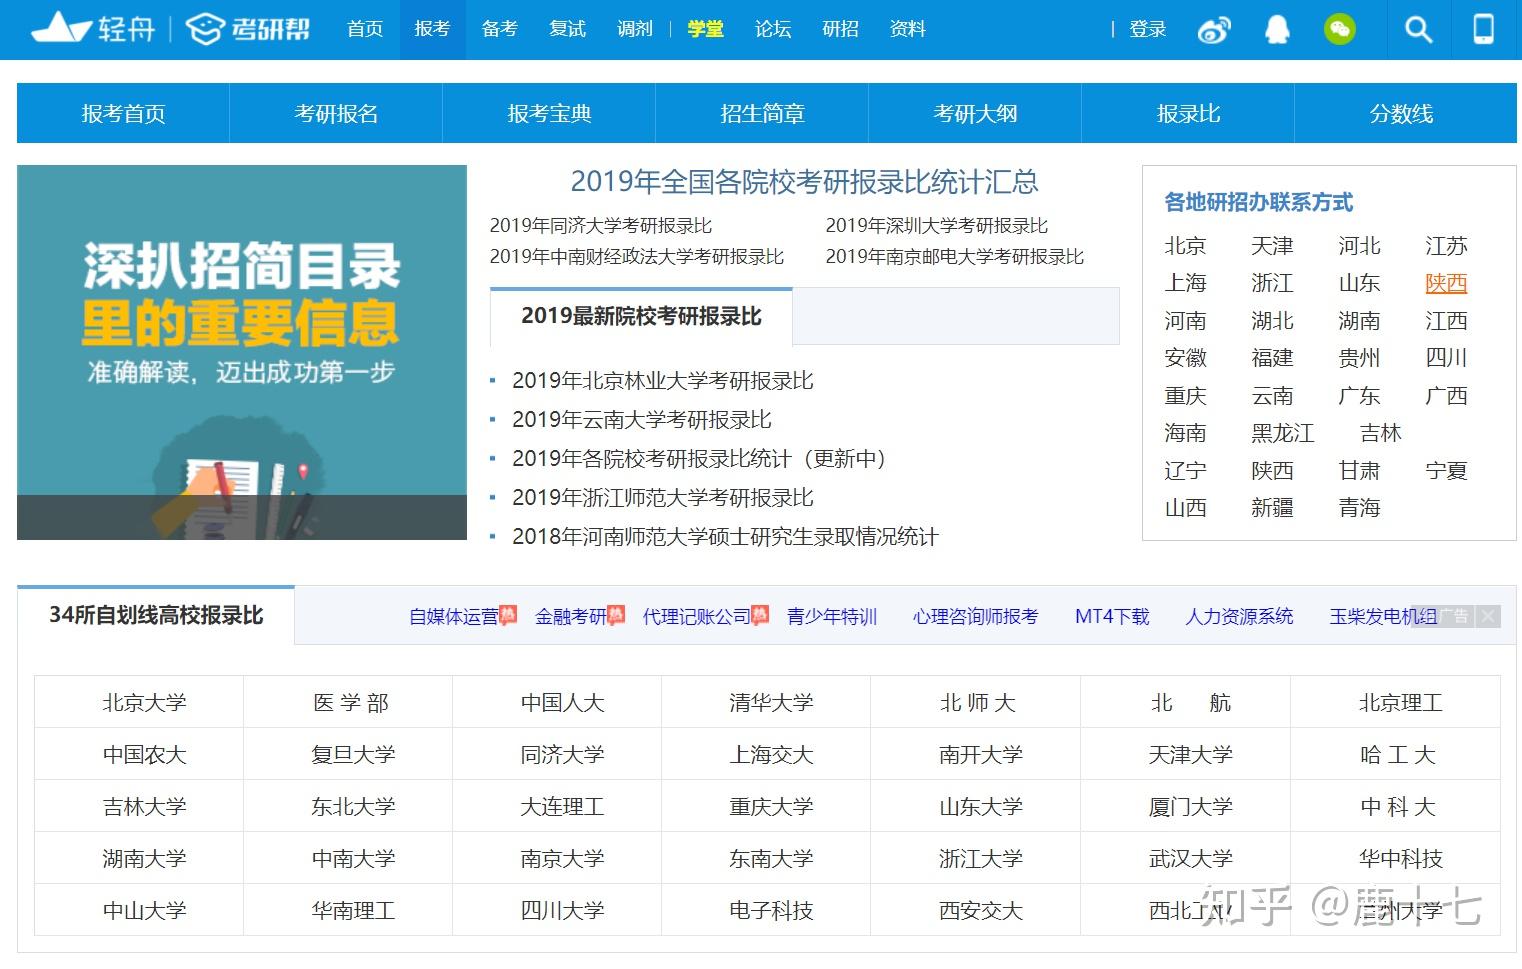Click 北京 in the regional contacts list
The height and width of the screenshot is (969, 1522).
(1185, 246)
